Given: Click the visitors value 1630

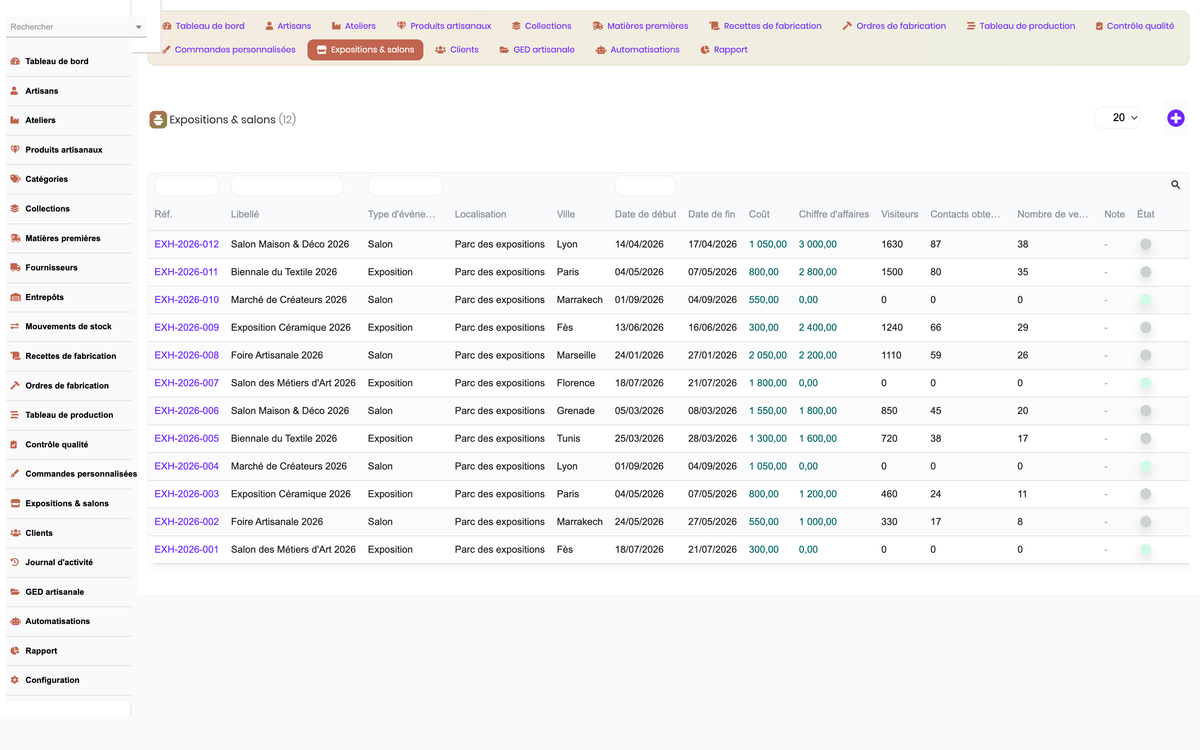Looking at the screenshot, I should pos(892,244).
